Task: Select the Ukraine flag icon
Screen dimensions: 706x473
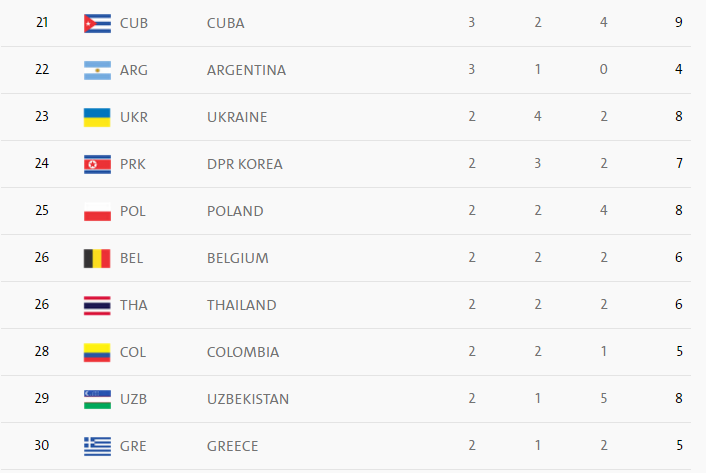Action: pyautogui.click(x=96, y=117)
